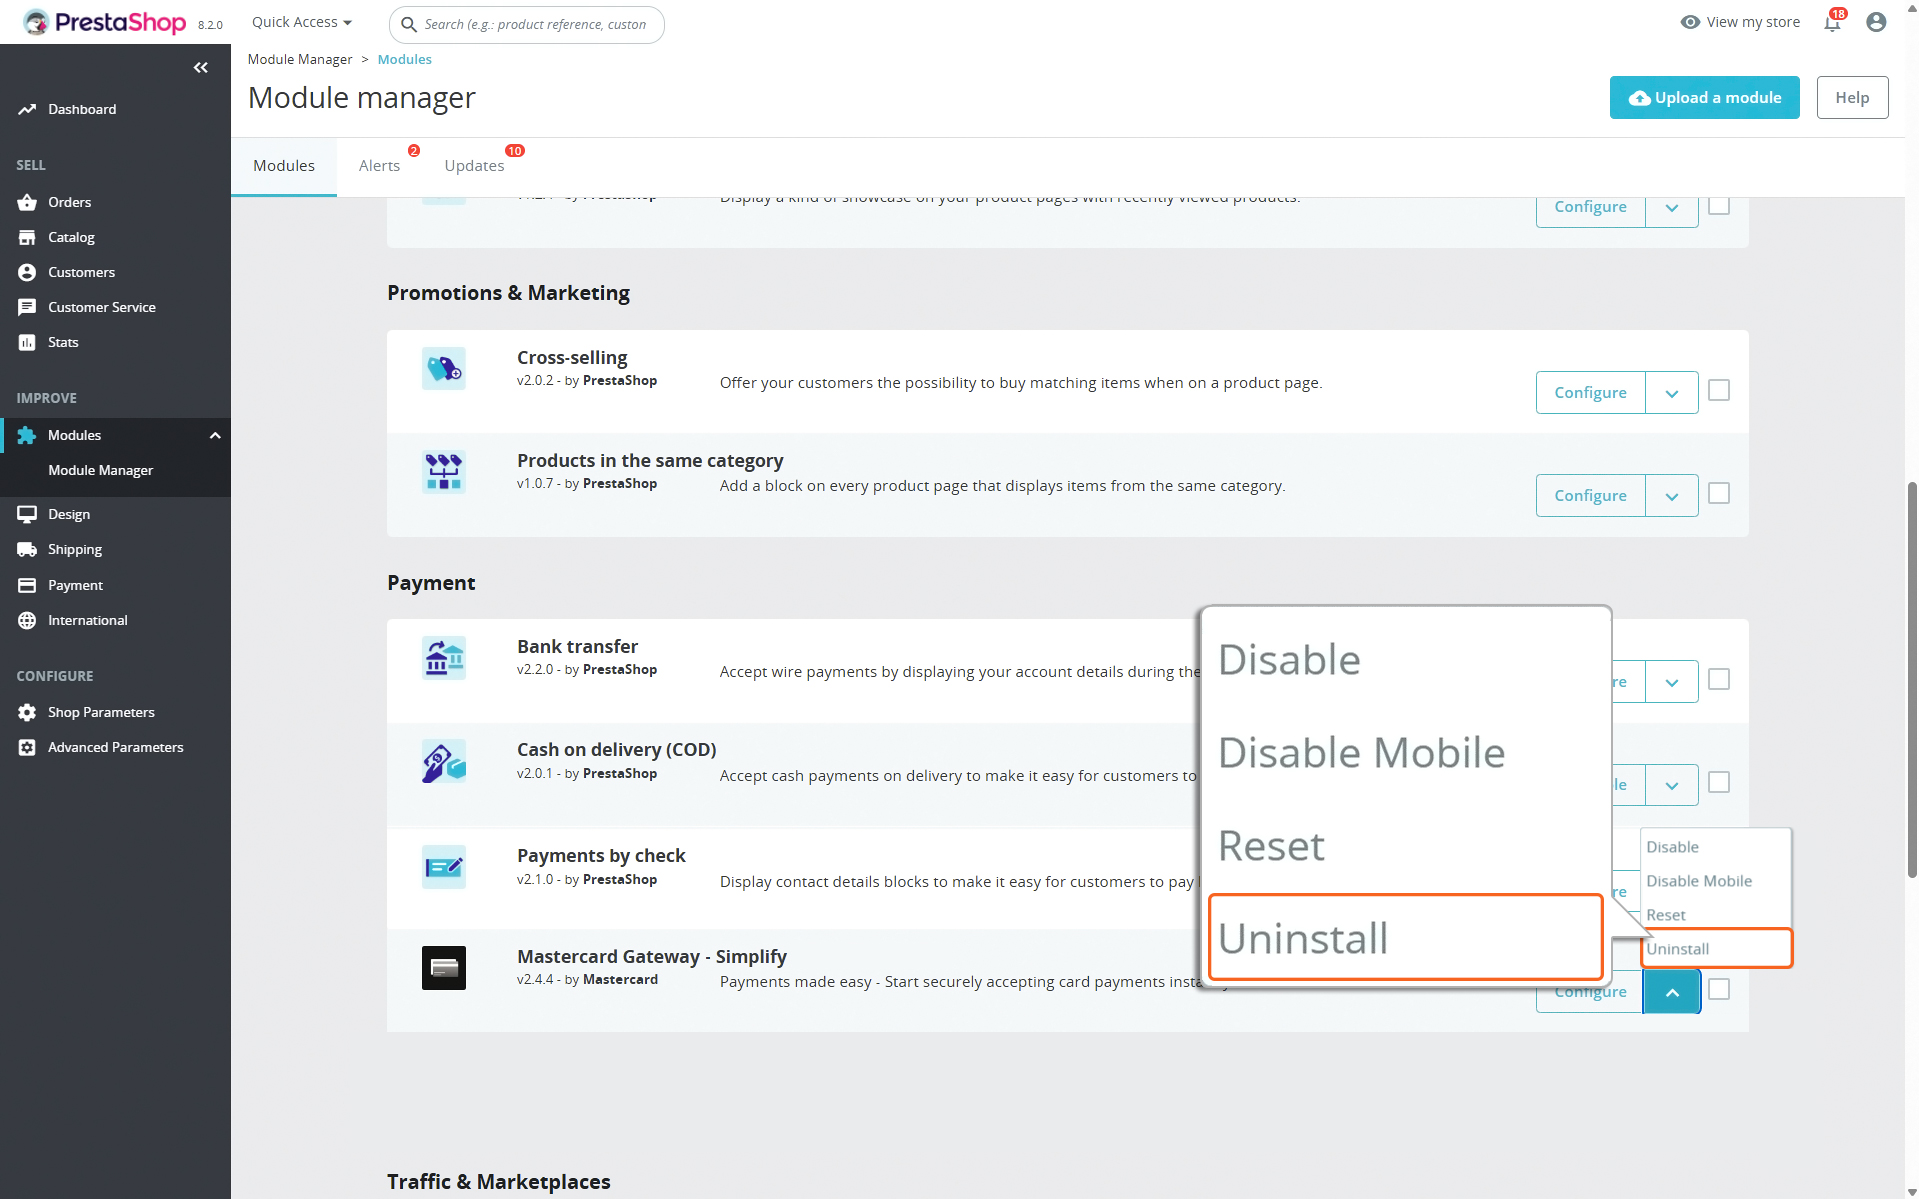
Task: Expand Cash on delivery actions dropdown arrow
Action: 1672,785
